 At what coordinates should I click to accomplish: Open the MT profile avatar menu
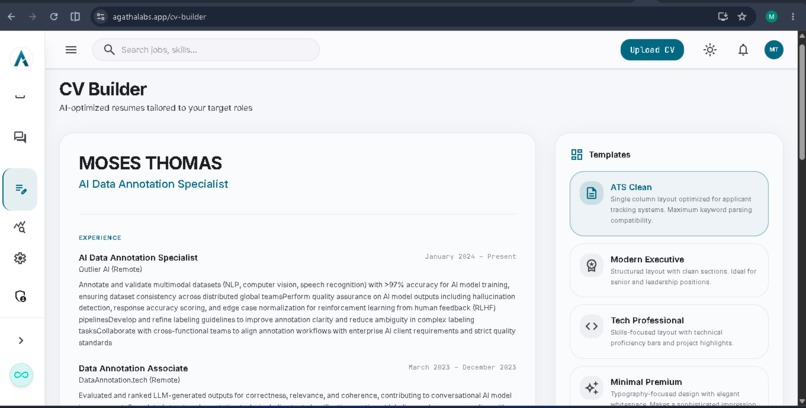tap(774, 50)
